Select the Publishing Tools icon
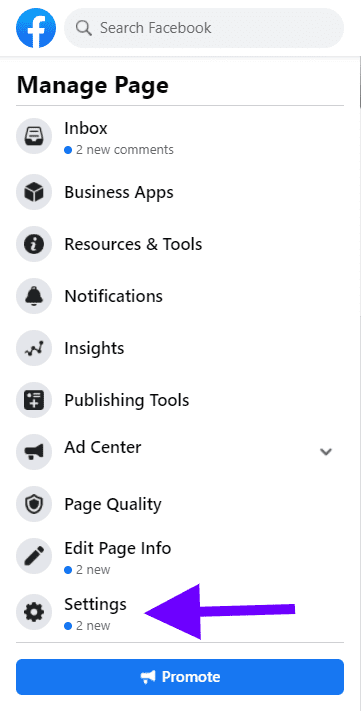The height and width of the screenshot is (711, 361). (34, 400)
